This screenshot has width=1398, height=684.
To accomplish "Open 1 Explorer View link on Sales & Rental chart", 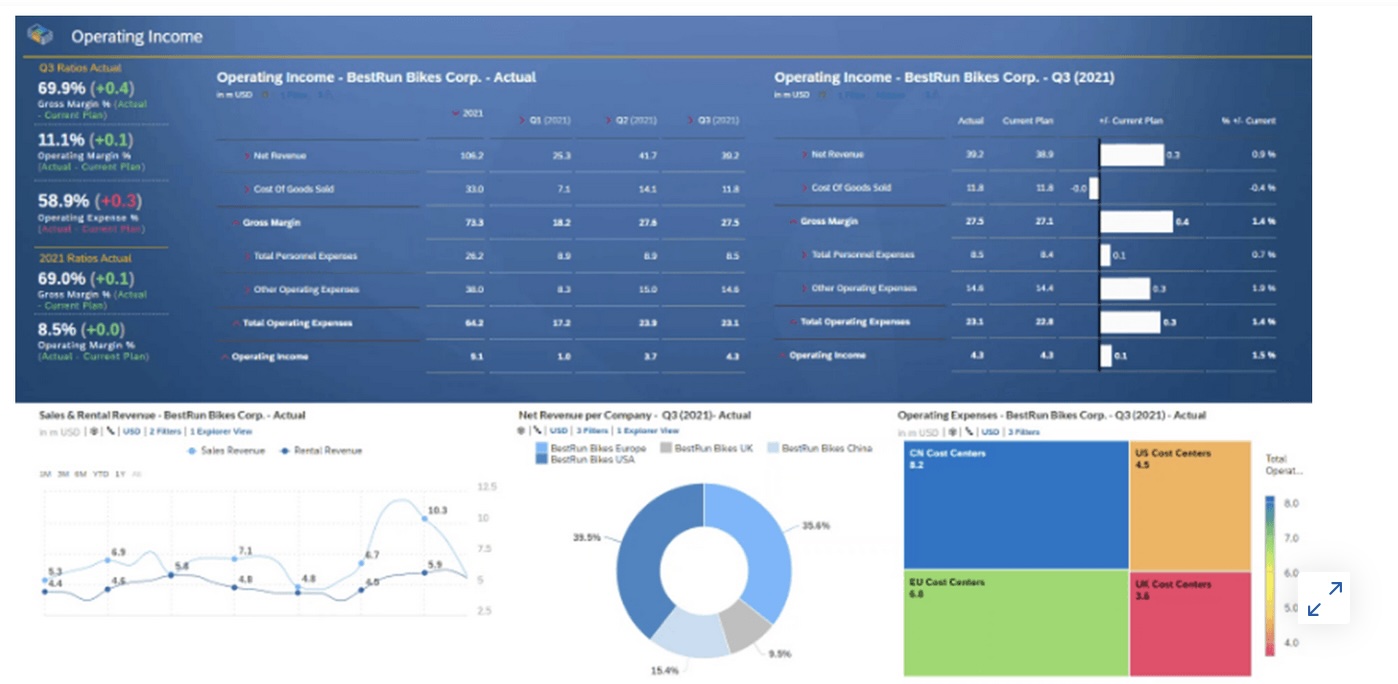I will pyautogui.click(x=221, y=432).
